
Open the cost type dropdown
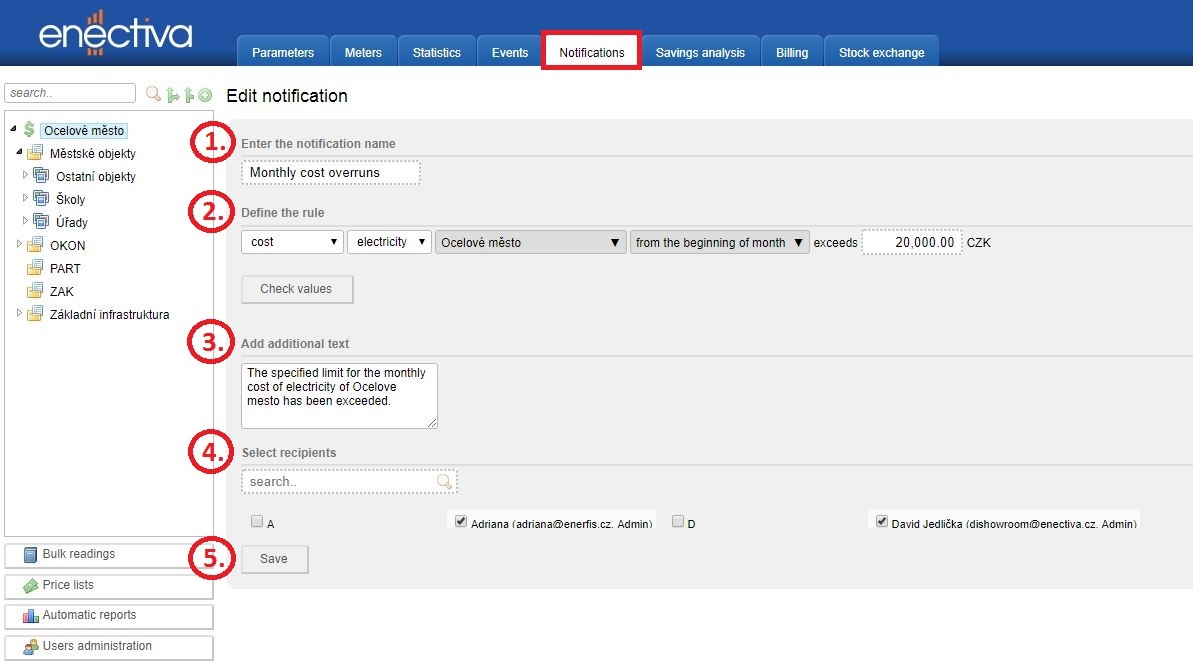coord(292,242)
